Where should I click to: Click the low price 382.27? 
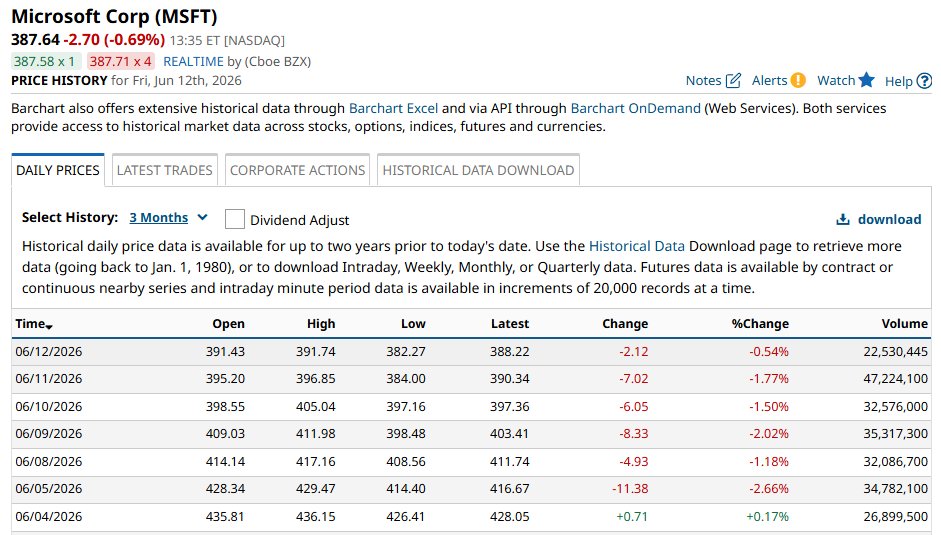tap(406, 352)
